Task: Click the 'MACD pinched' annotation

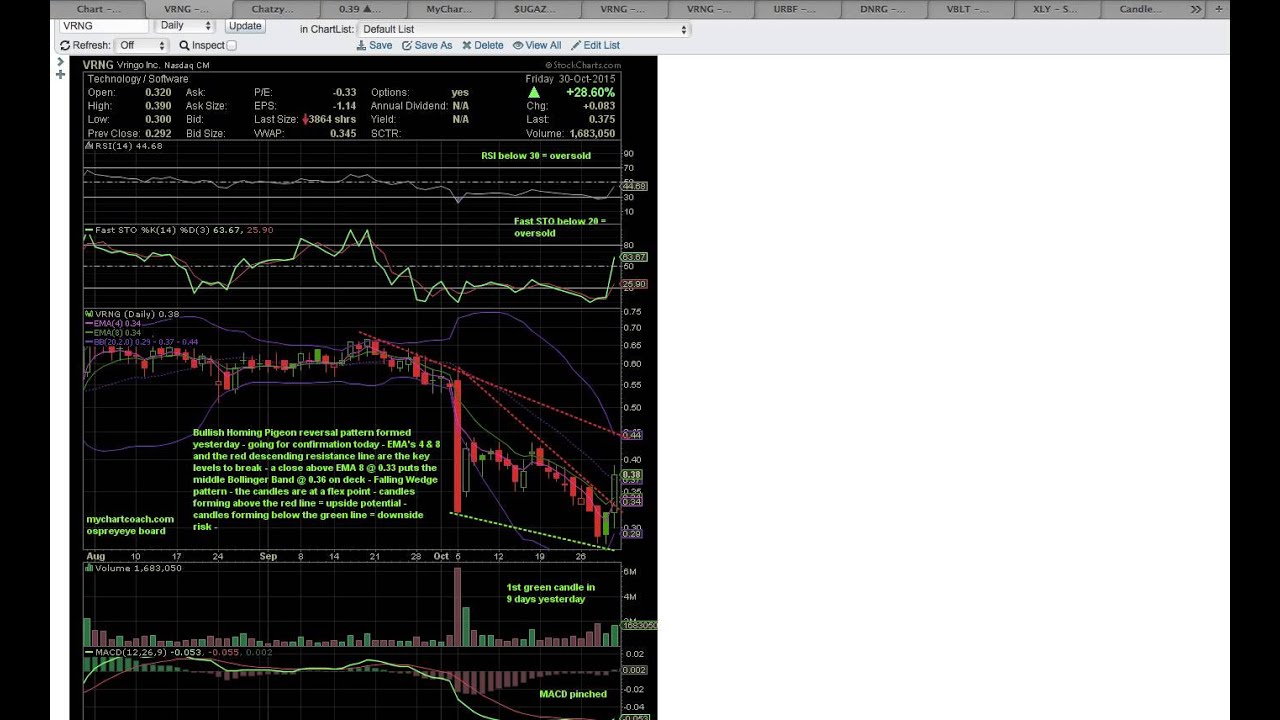Action: point(573,694)
